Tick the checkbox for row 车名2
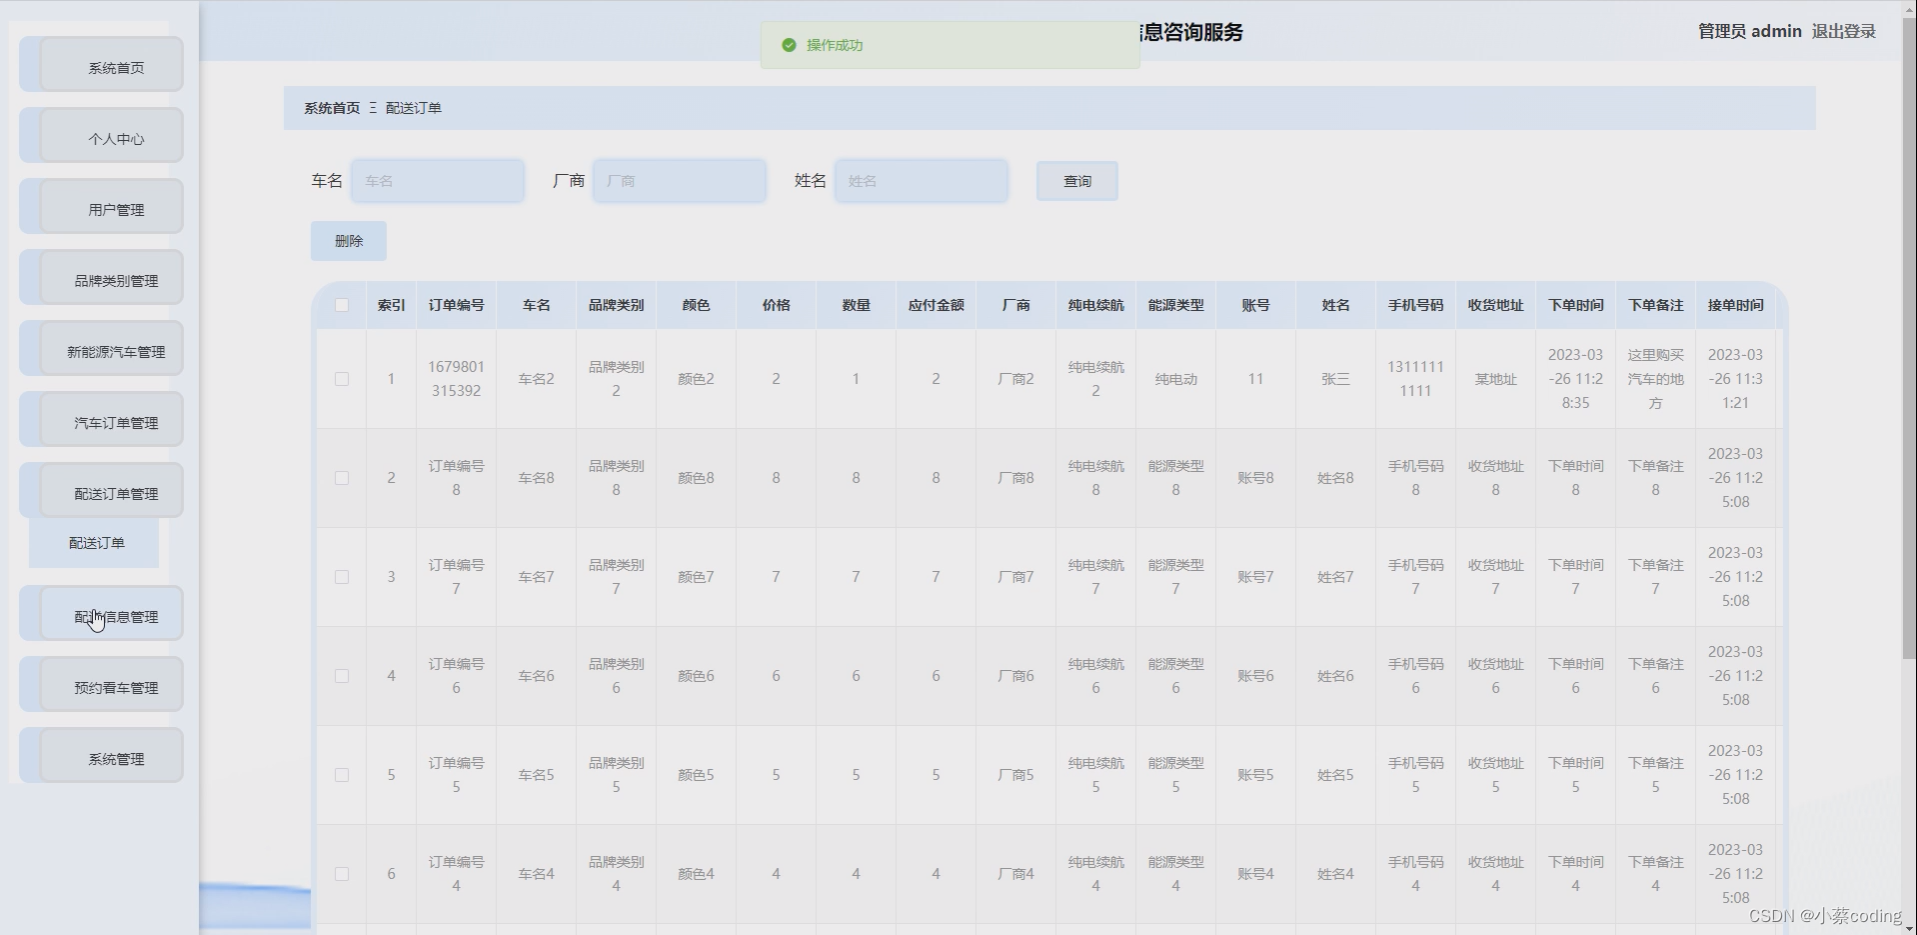This screenshot has height=935, width=1917. (x=342, y=379)
